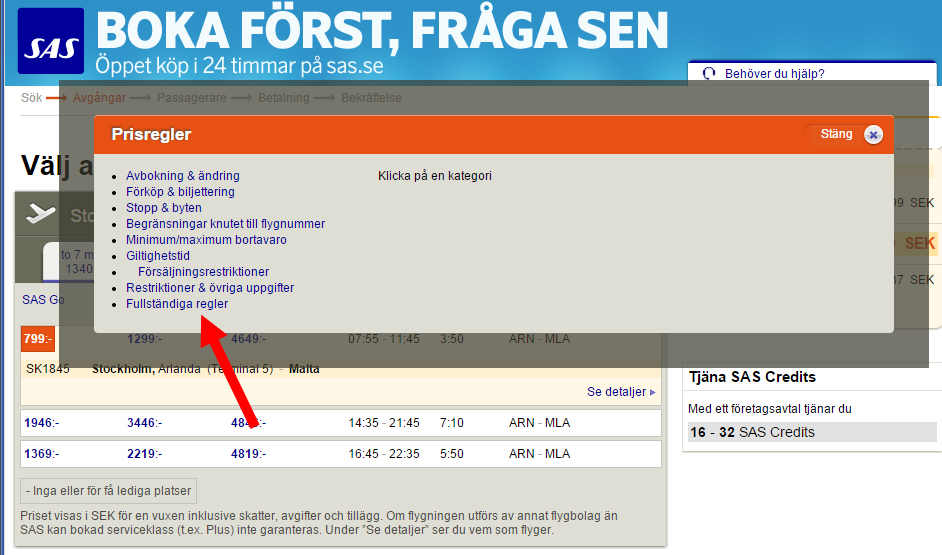Go to Bekräftelse step in breadcrumb
Image resolution: width=942 pixels, height=555 pixels.
[371, 97]
